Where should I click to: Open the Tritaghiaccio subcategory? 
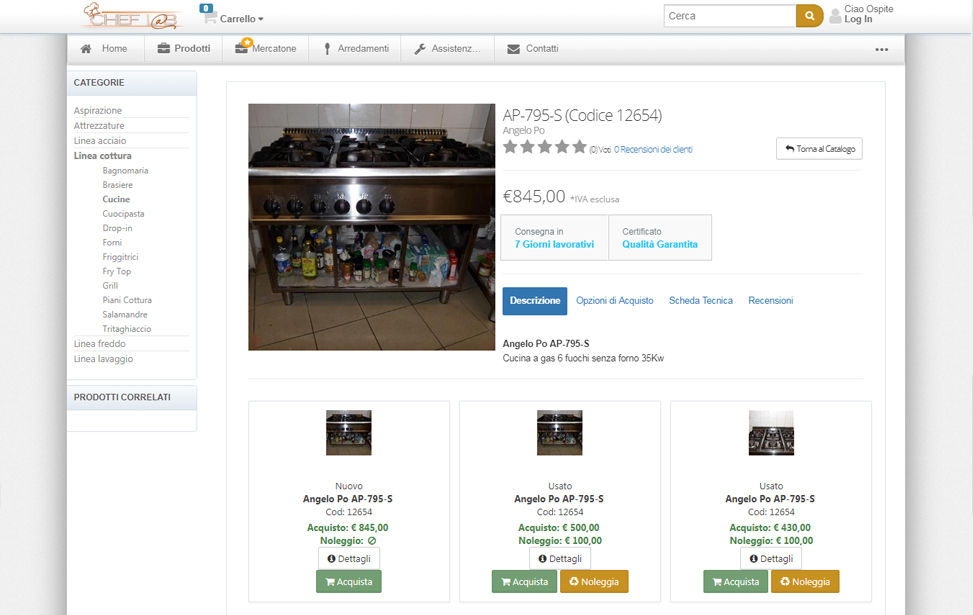click(127, 329)
